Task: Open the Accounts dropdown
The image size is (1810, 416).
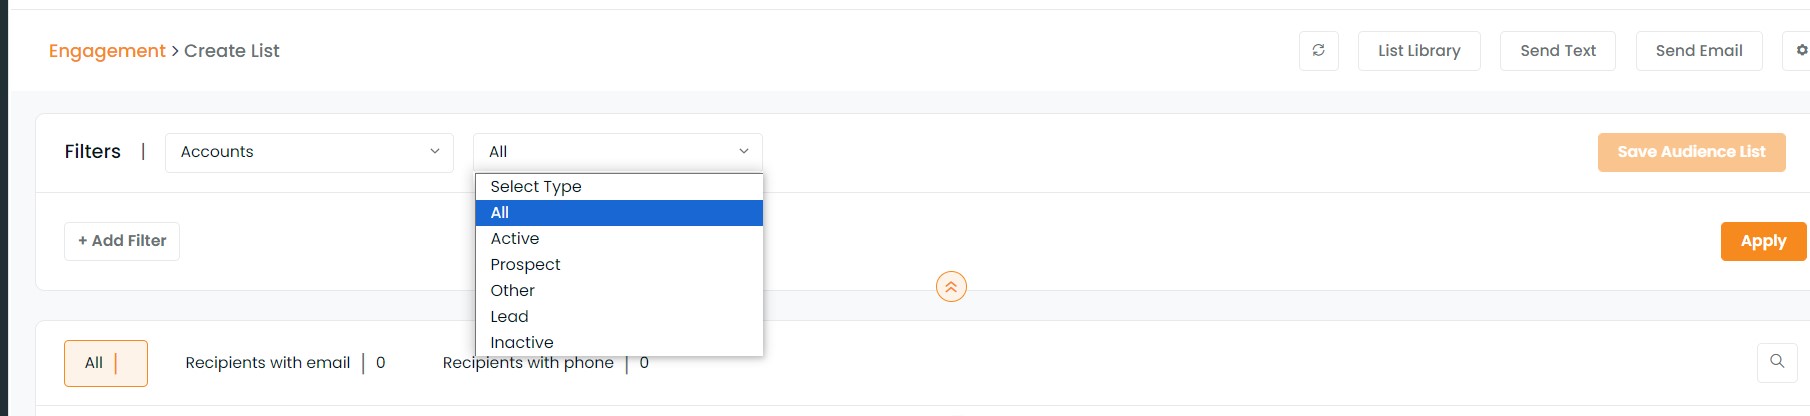Action: [x=309, y=152]
